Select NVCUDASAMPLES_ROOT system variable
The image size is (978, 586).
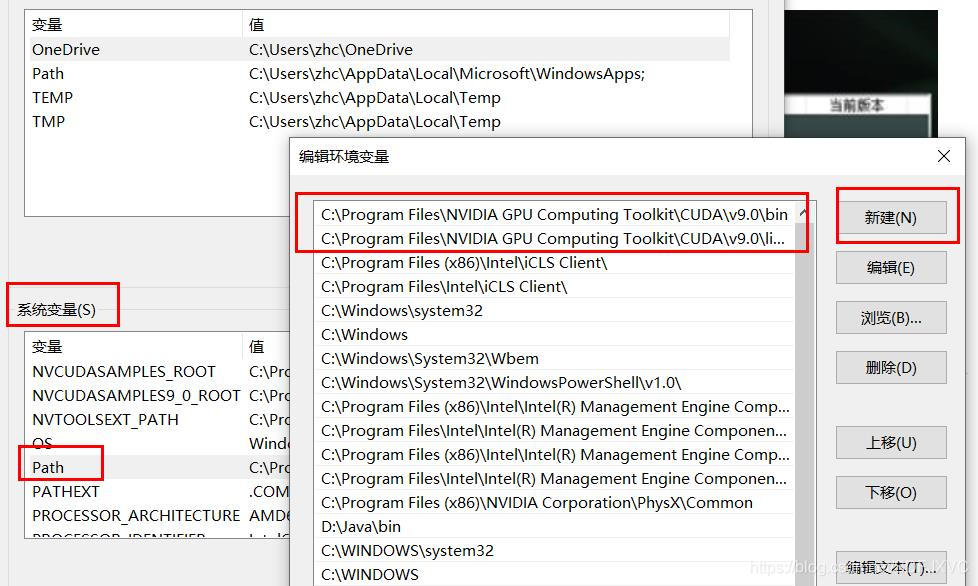coord(160,372)
